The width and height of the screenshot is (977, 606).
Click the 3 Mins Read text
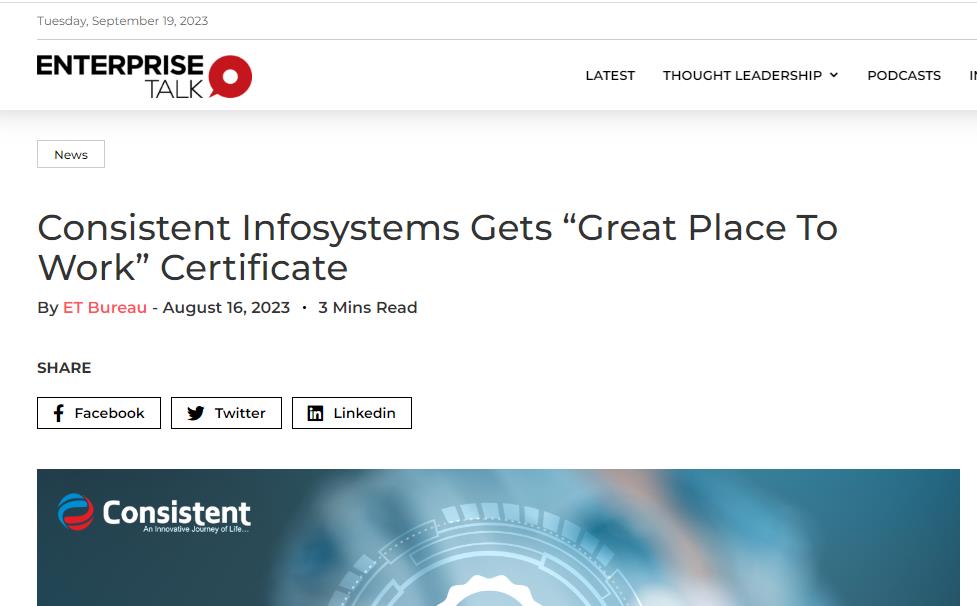coord(368,308)
